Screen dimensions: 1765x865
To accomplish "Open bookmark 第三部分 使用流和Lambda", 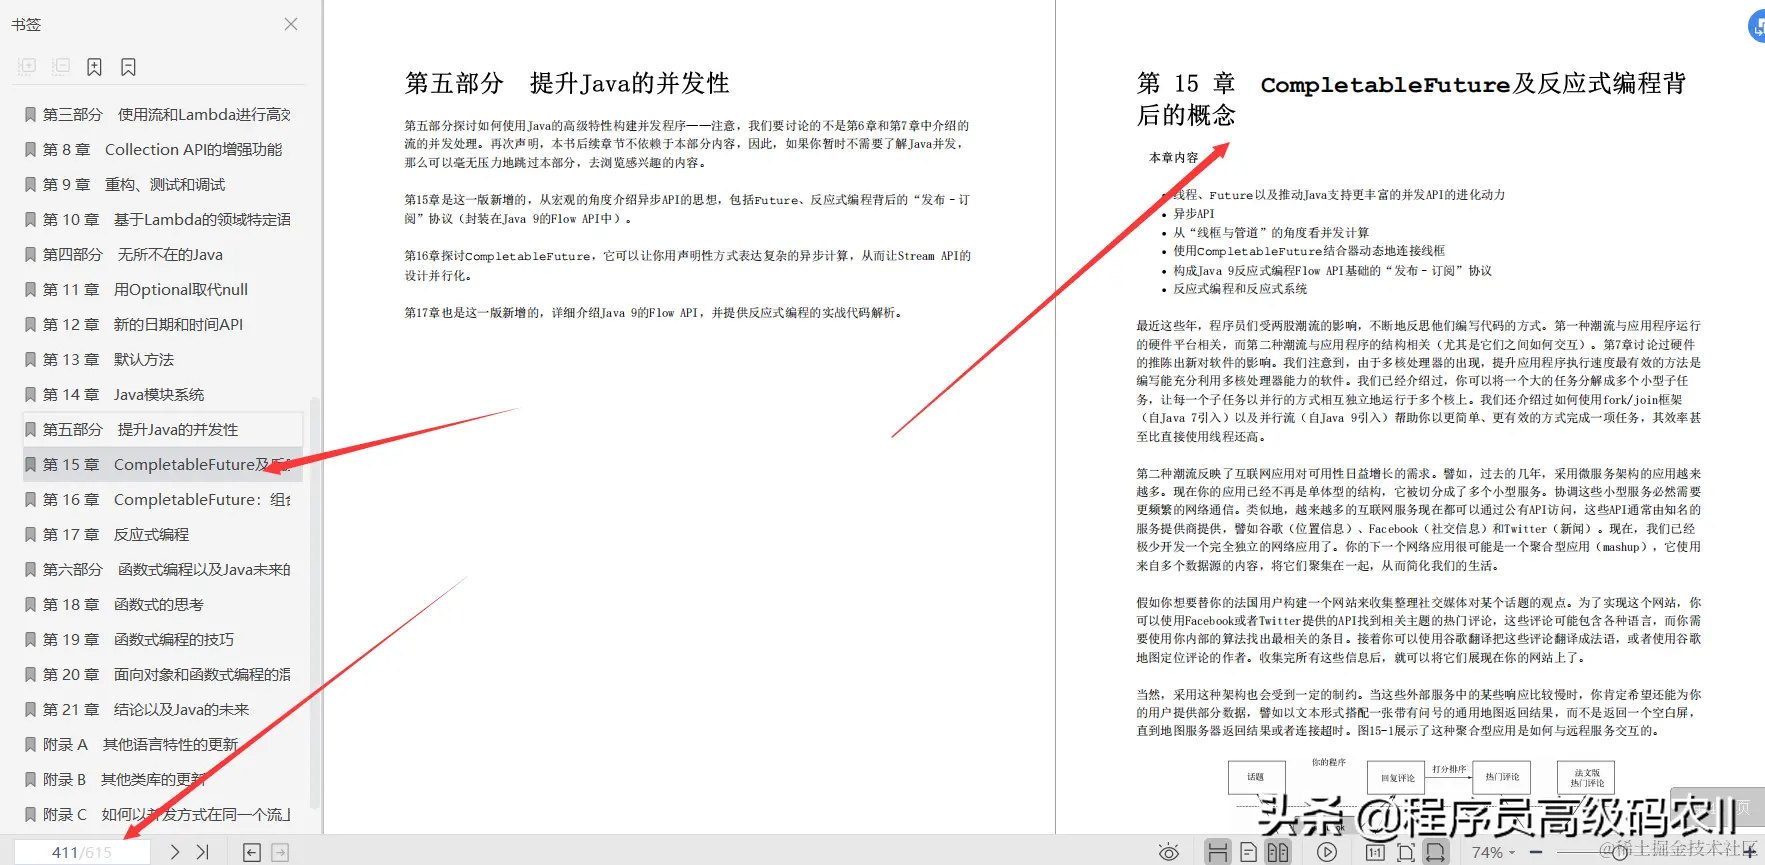I will 163,114.
